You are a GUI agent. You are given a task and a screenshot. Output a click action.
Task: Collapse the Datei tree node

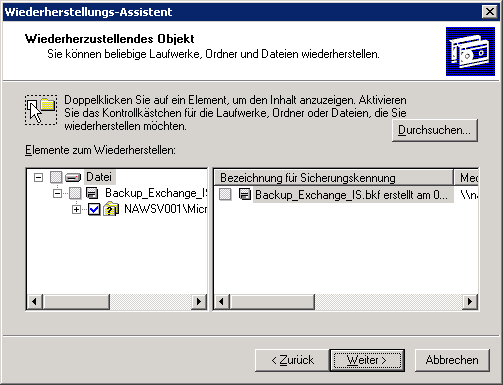coord(39,177)
